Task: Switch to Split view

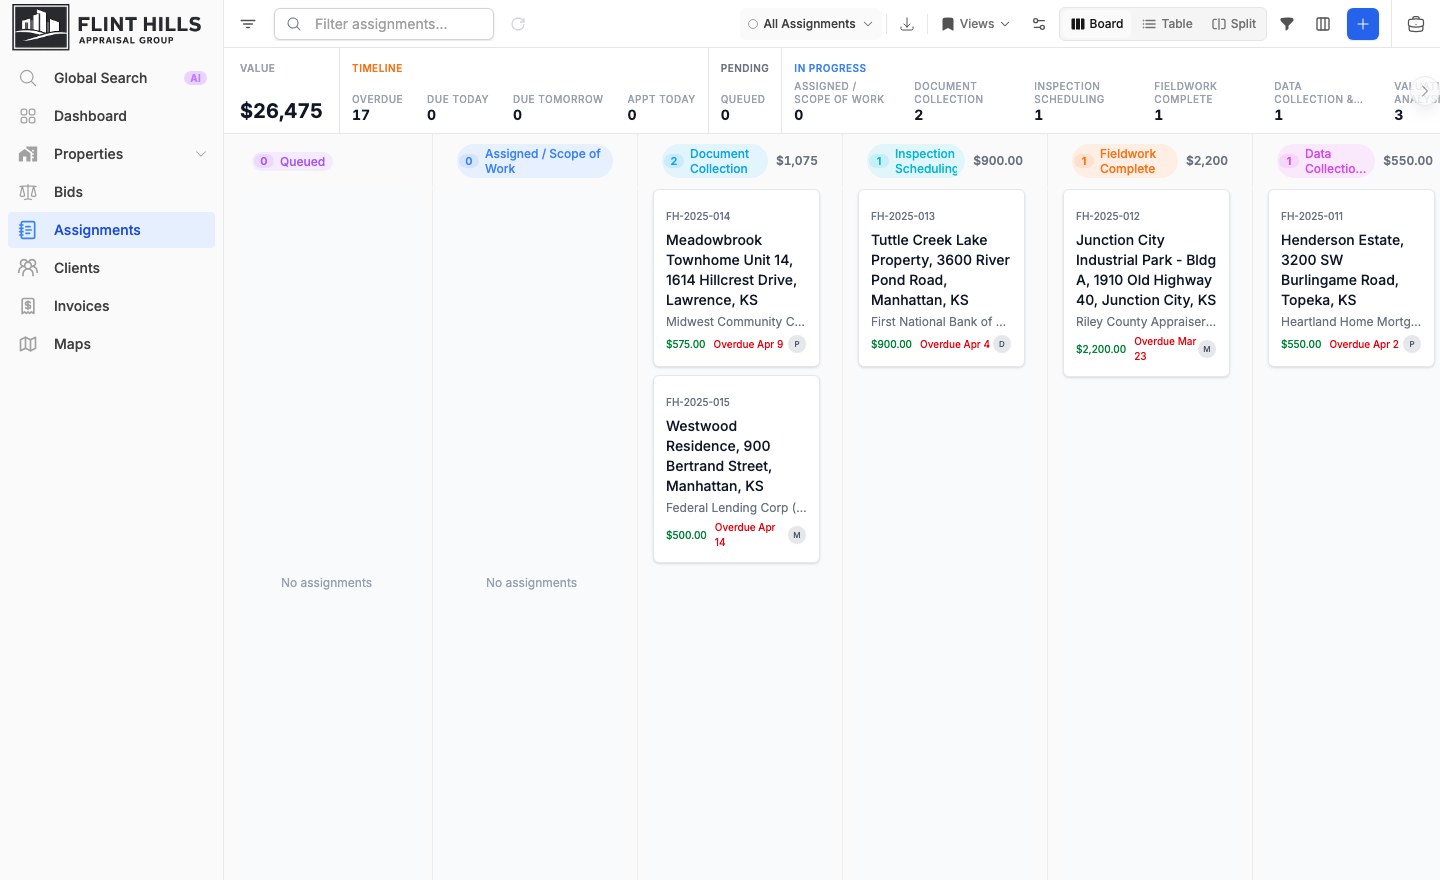Action: (1234, 24)
